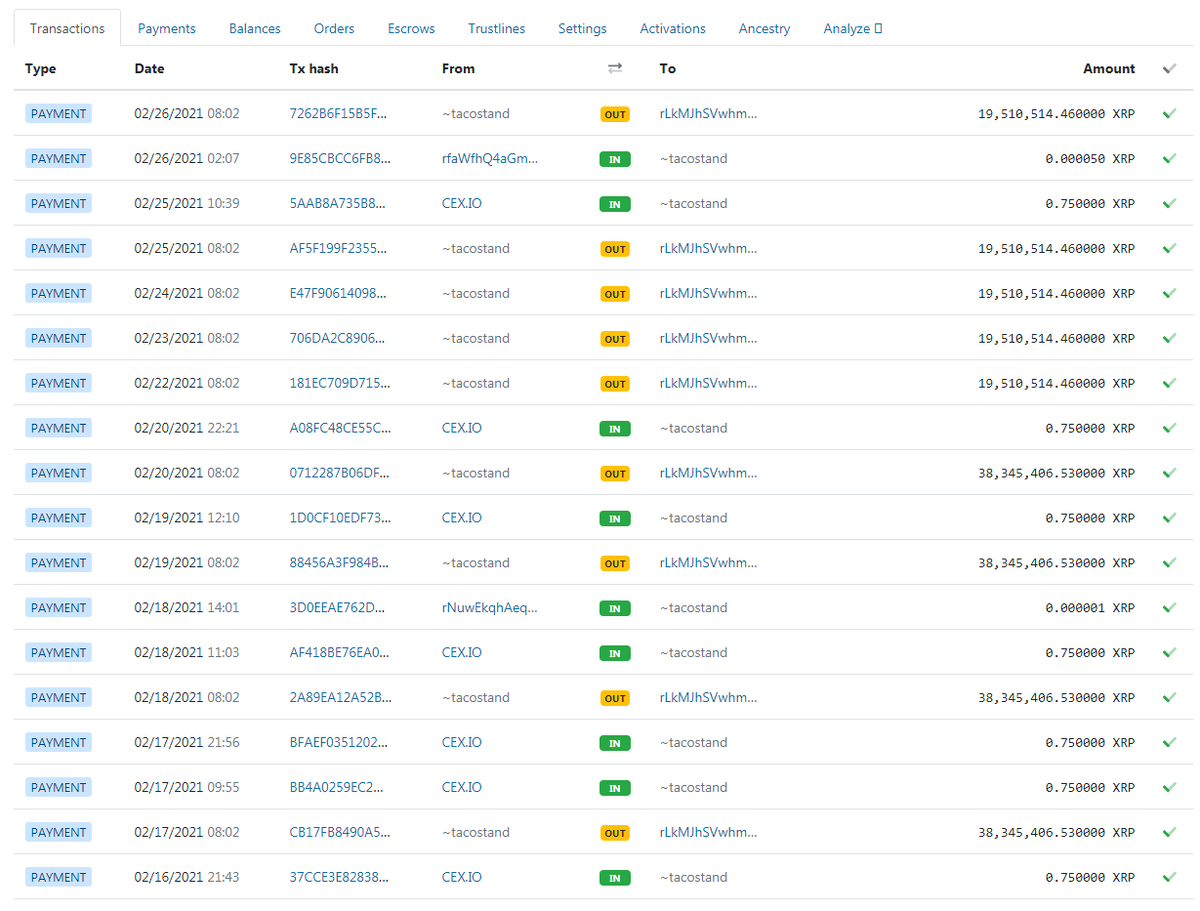Open CEX.IO sender on 02/16/2021 21:43
Screen dimensions: 1200x911
tap(461, 878)
